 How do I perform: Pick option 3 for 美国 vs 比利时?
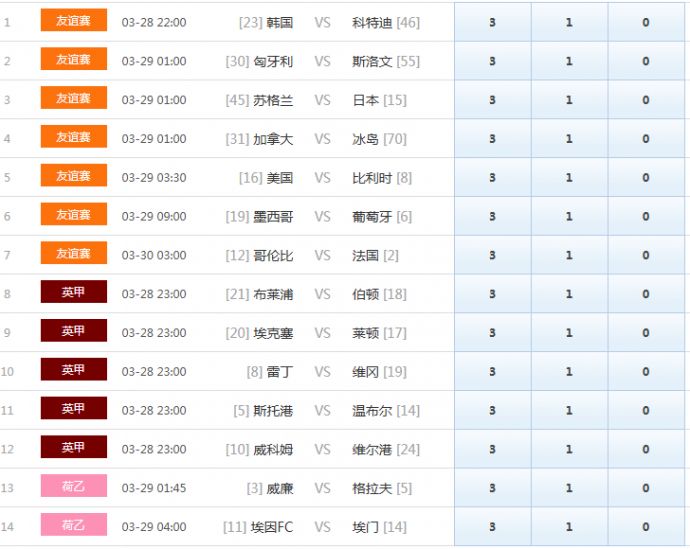pos(492,178)
